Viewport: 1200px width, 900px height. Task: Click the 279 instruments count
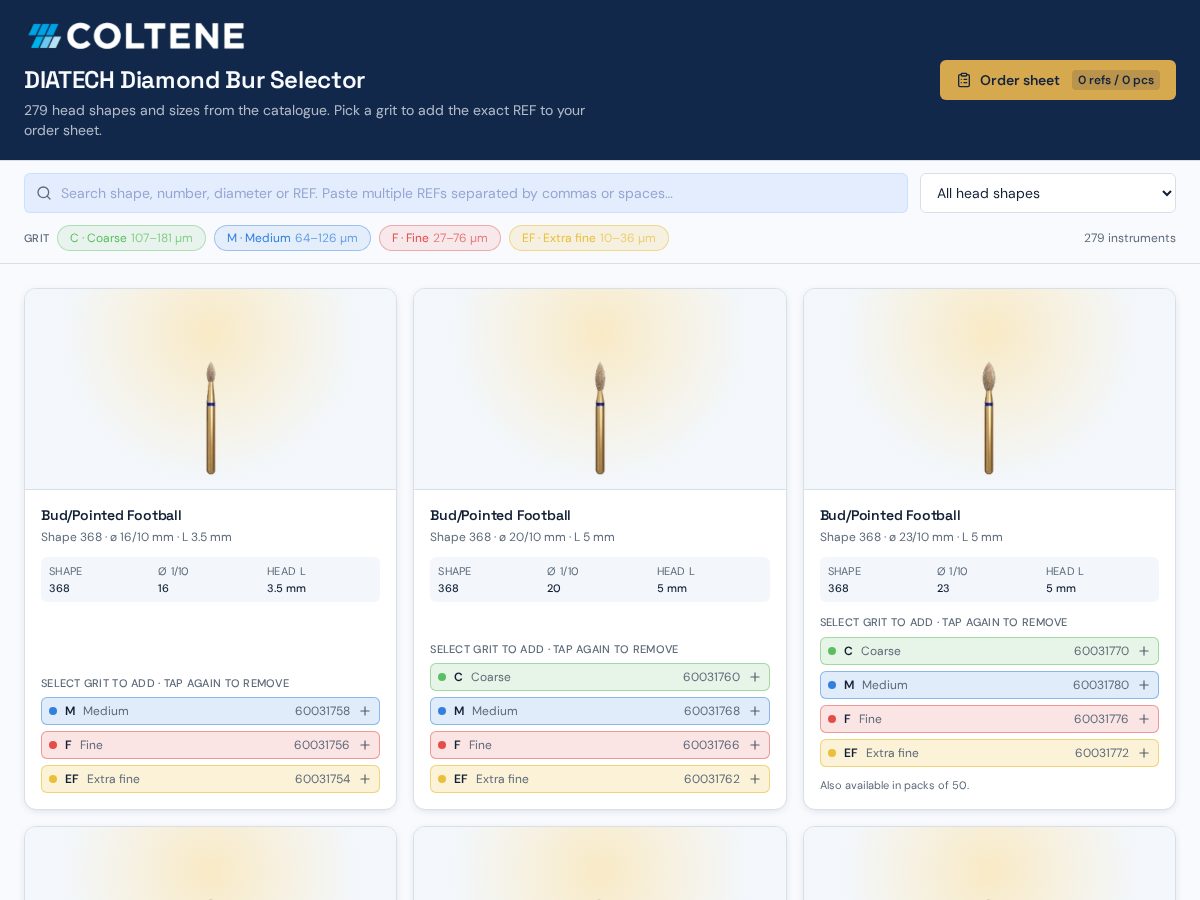[1130, 238]
